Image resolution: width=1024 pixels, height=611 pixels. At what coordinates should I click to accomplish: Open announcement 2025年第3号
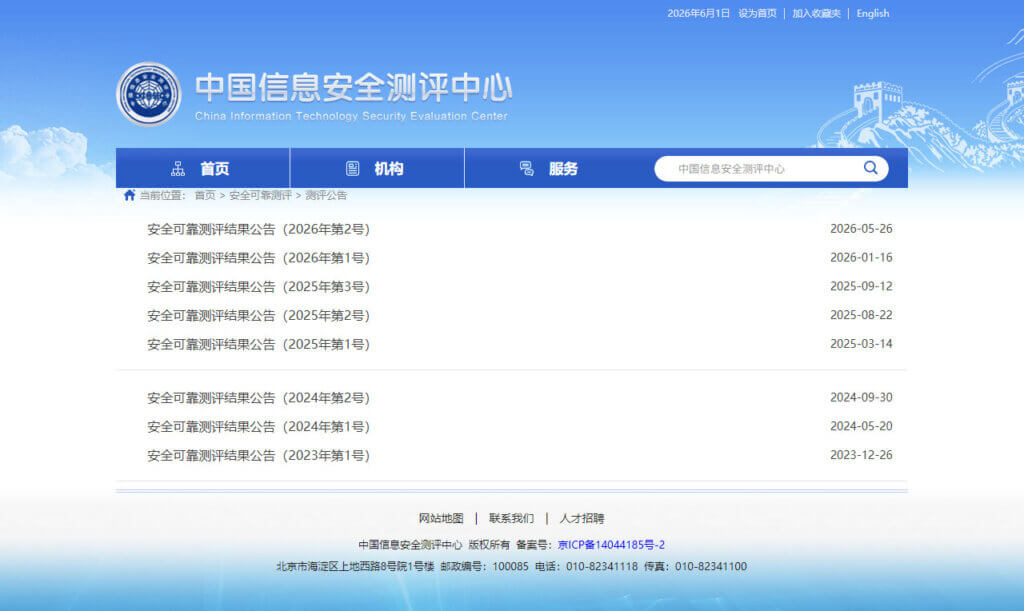click(259, 287)
